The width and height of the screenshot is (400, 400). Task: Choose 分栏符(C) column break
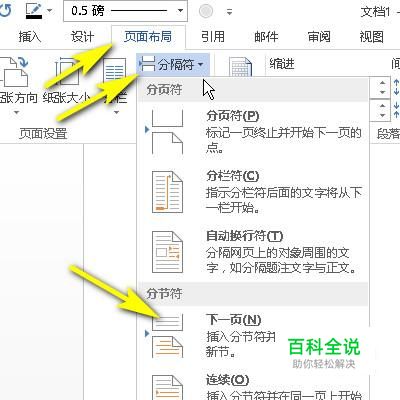(x=253, y=192)
